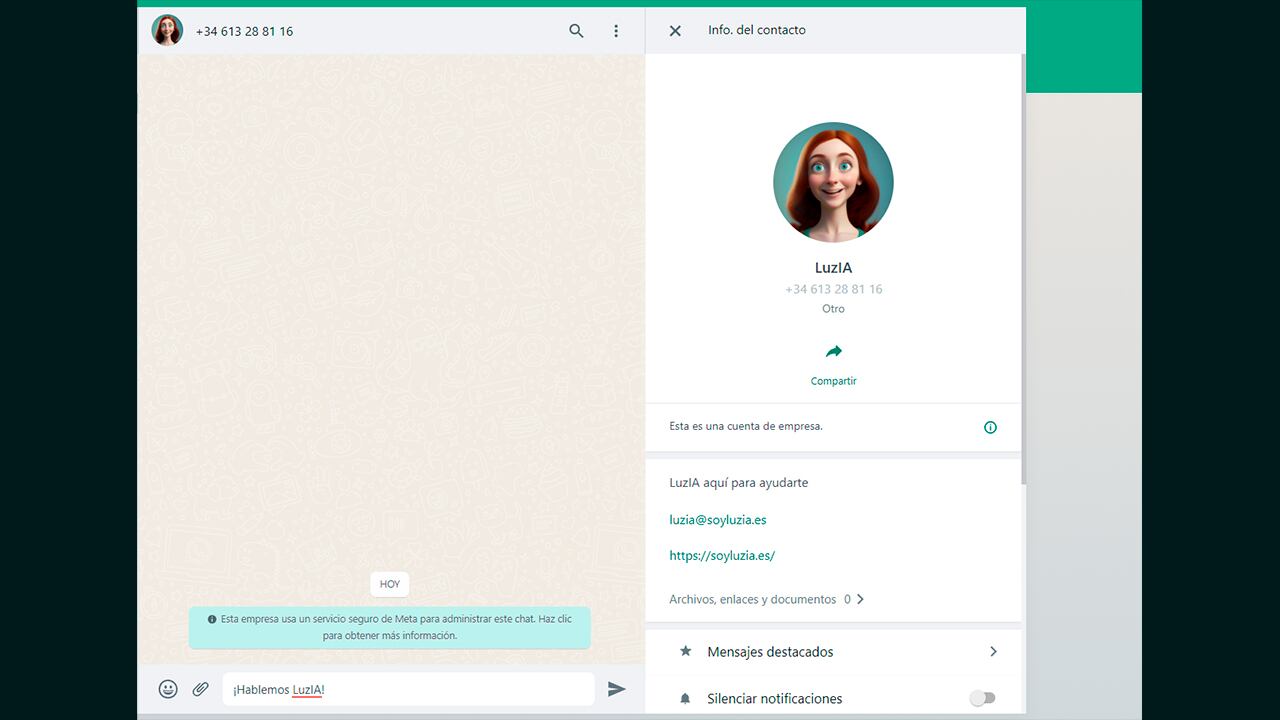1280x720 pixels.
Task: Click the contact avatar in the chat header
Action: [x=167, y=30]
